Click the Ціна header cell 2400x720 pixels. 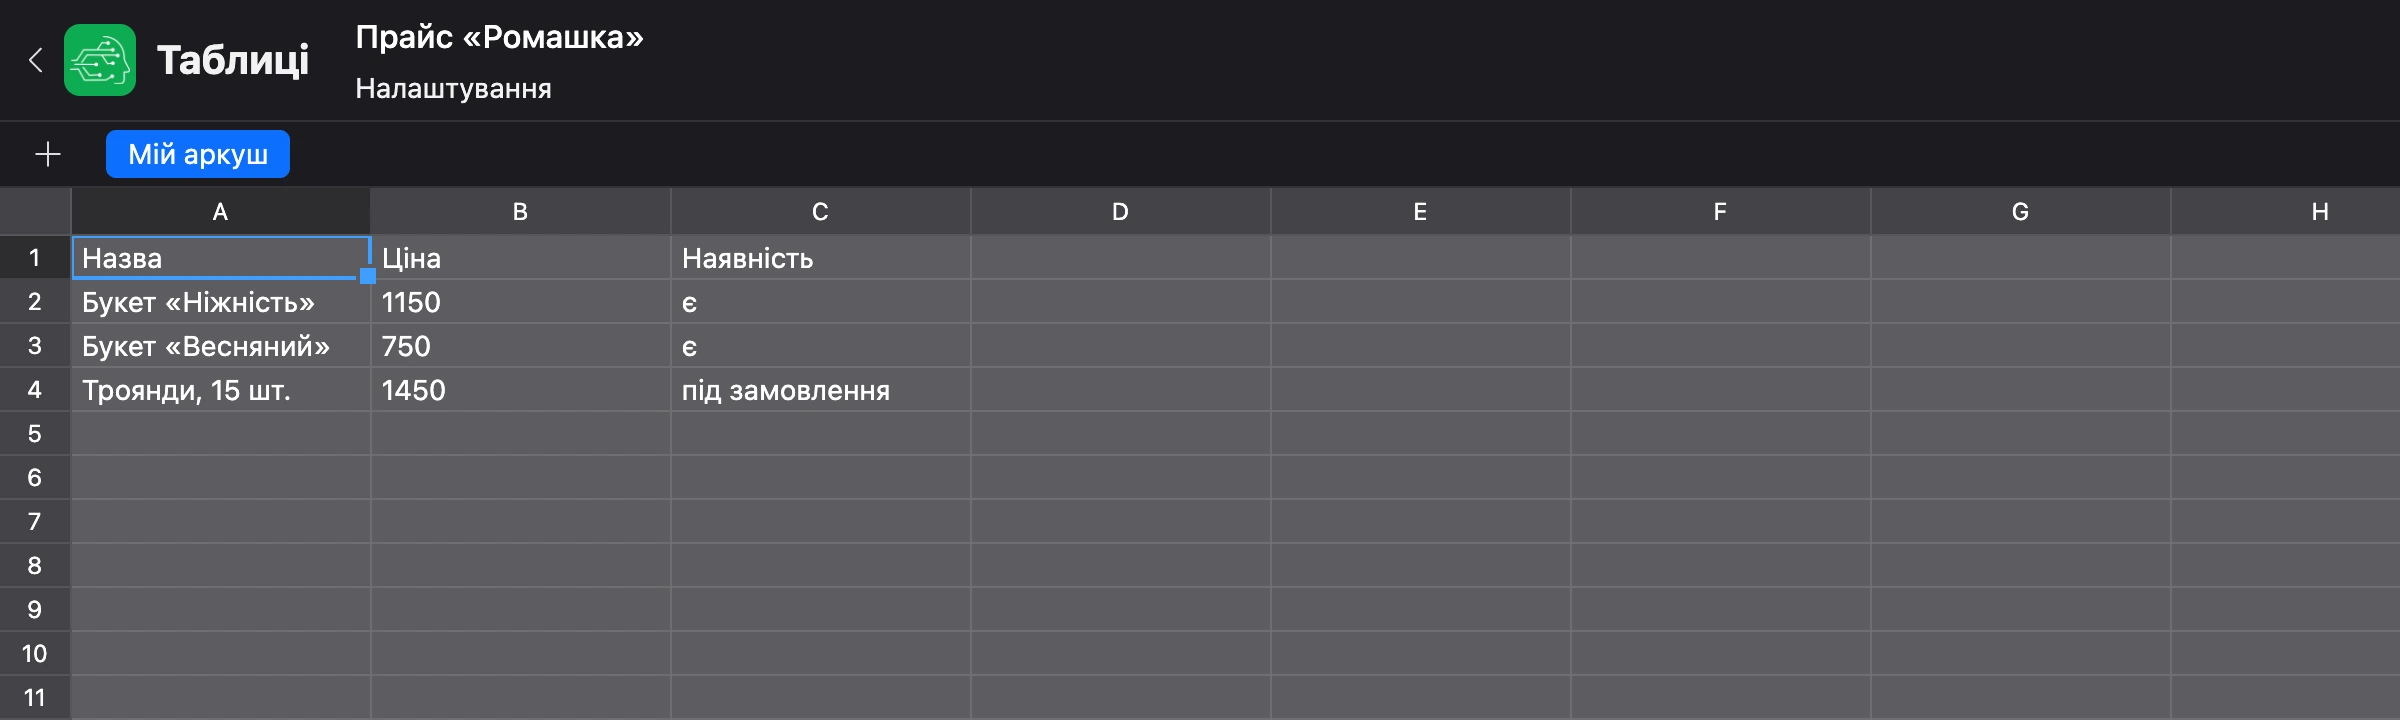(x=521, y=257)
